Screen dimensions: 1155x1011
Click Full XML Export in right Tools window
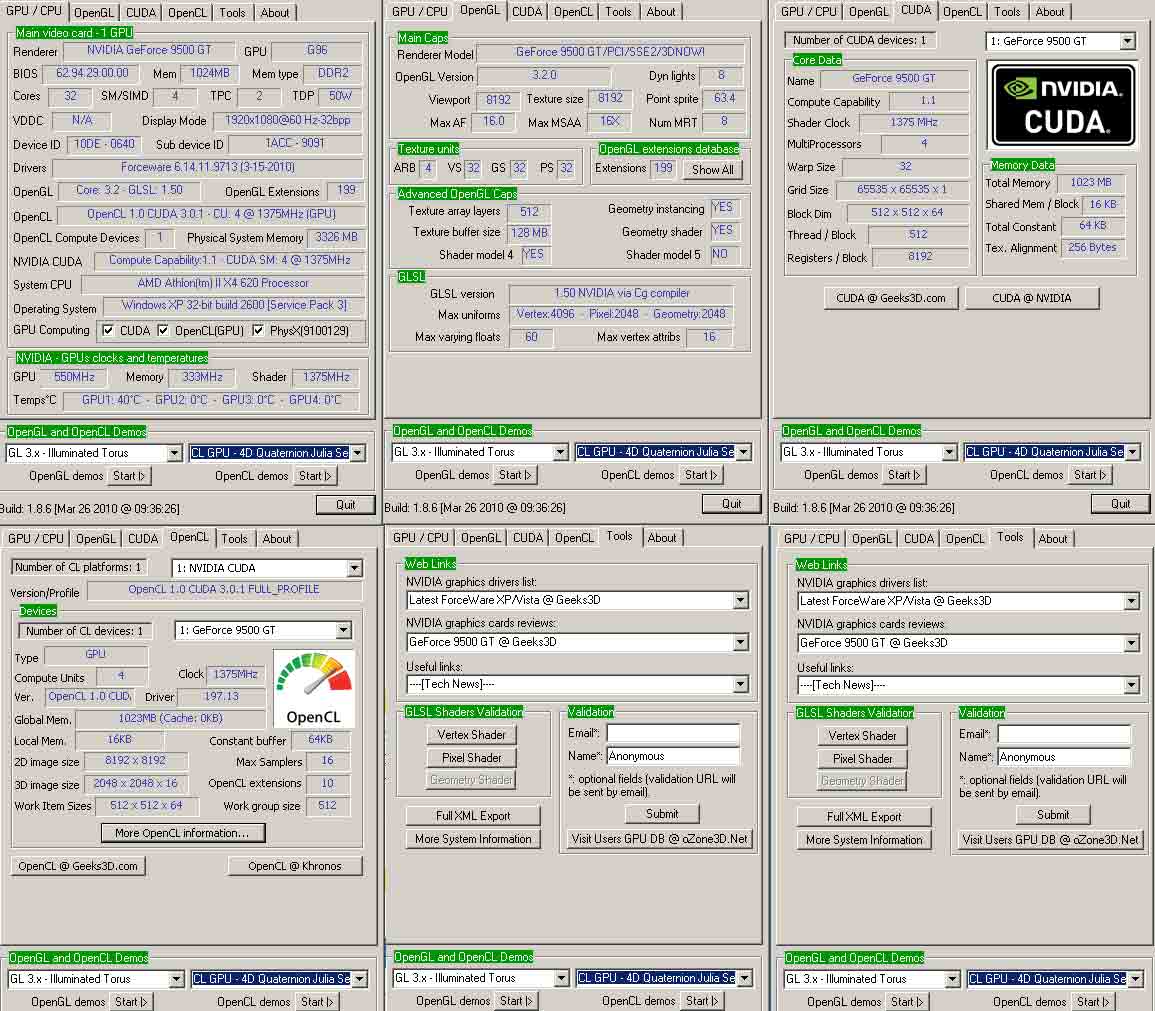[x=864, y=817]
